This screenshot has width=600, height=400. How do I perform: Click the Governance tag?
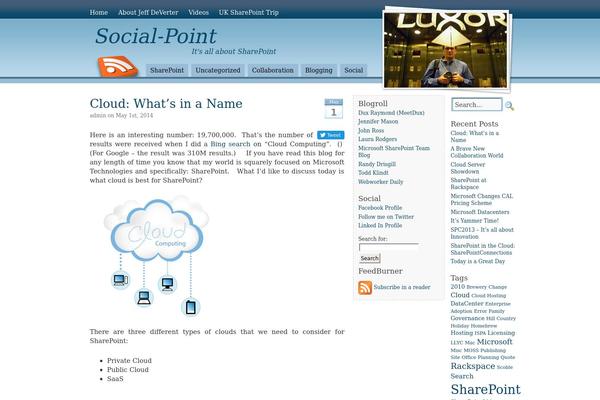(x=467, y=318)
